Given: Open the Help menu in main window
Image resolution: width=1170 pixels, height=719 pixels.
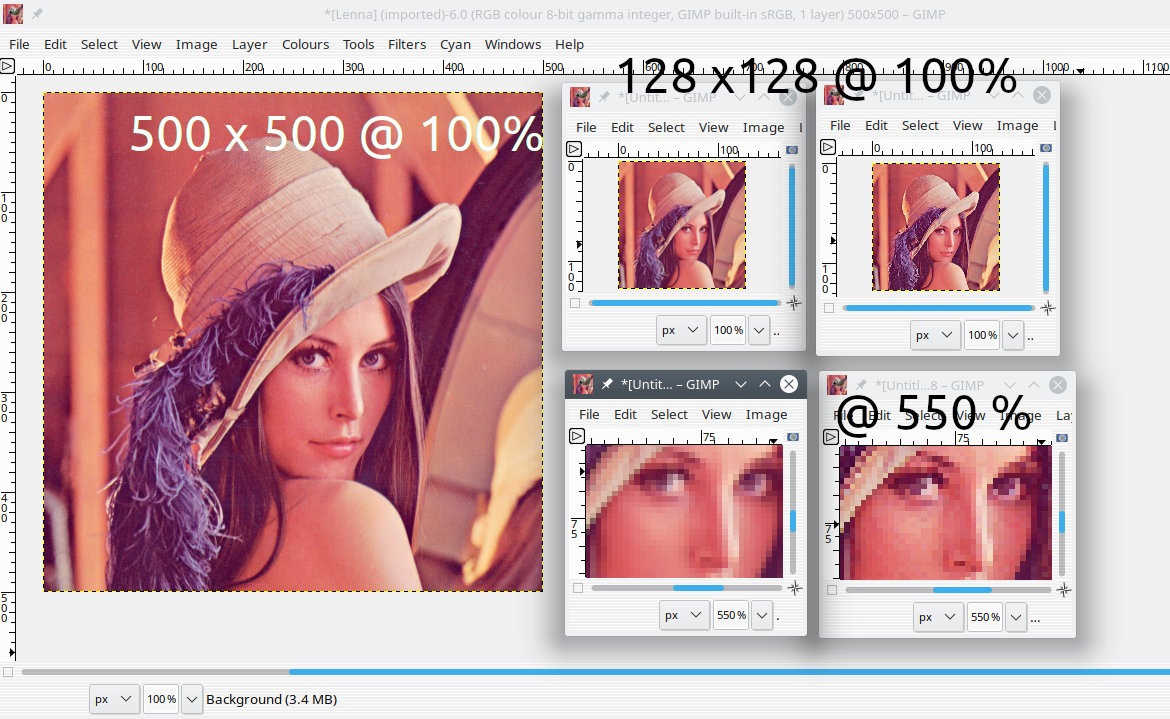Looking at the screenshot, I should [x=569, y=45].
